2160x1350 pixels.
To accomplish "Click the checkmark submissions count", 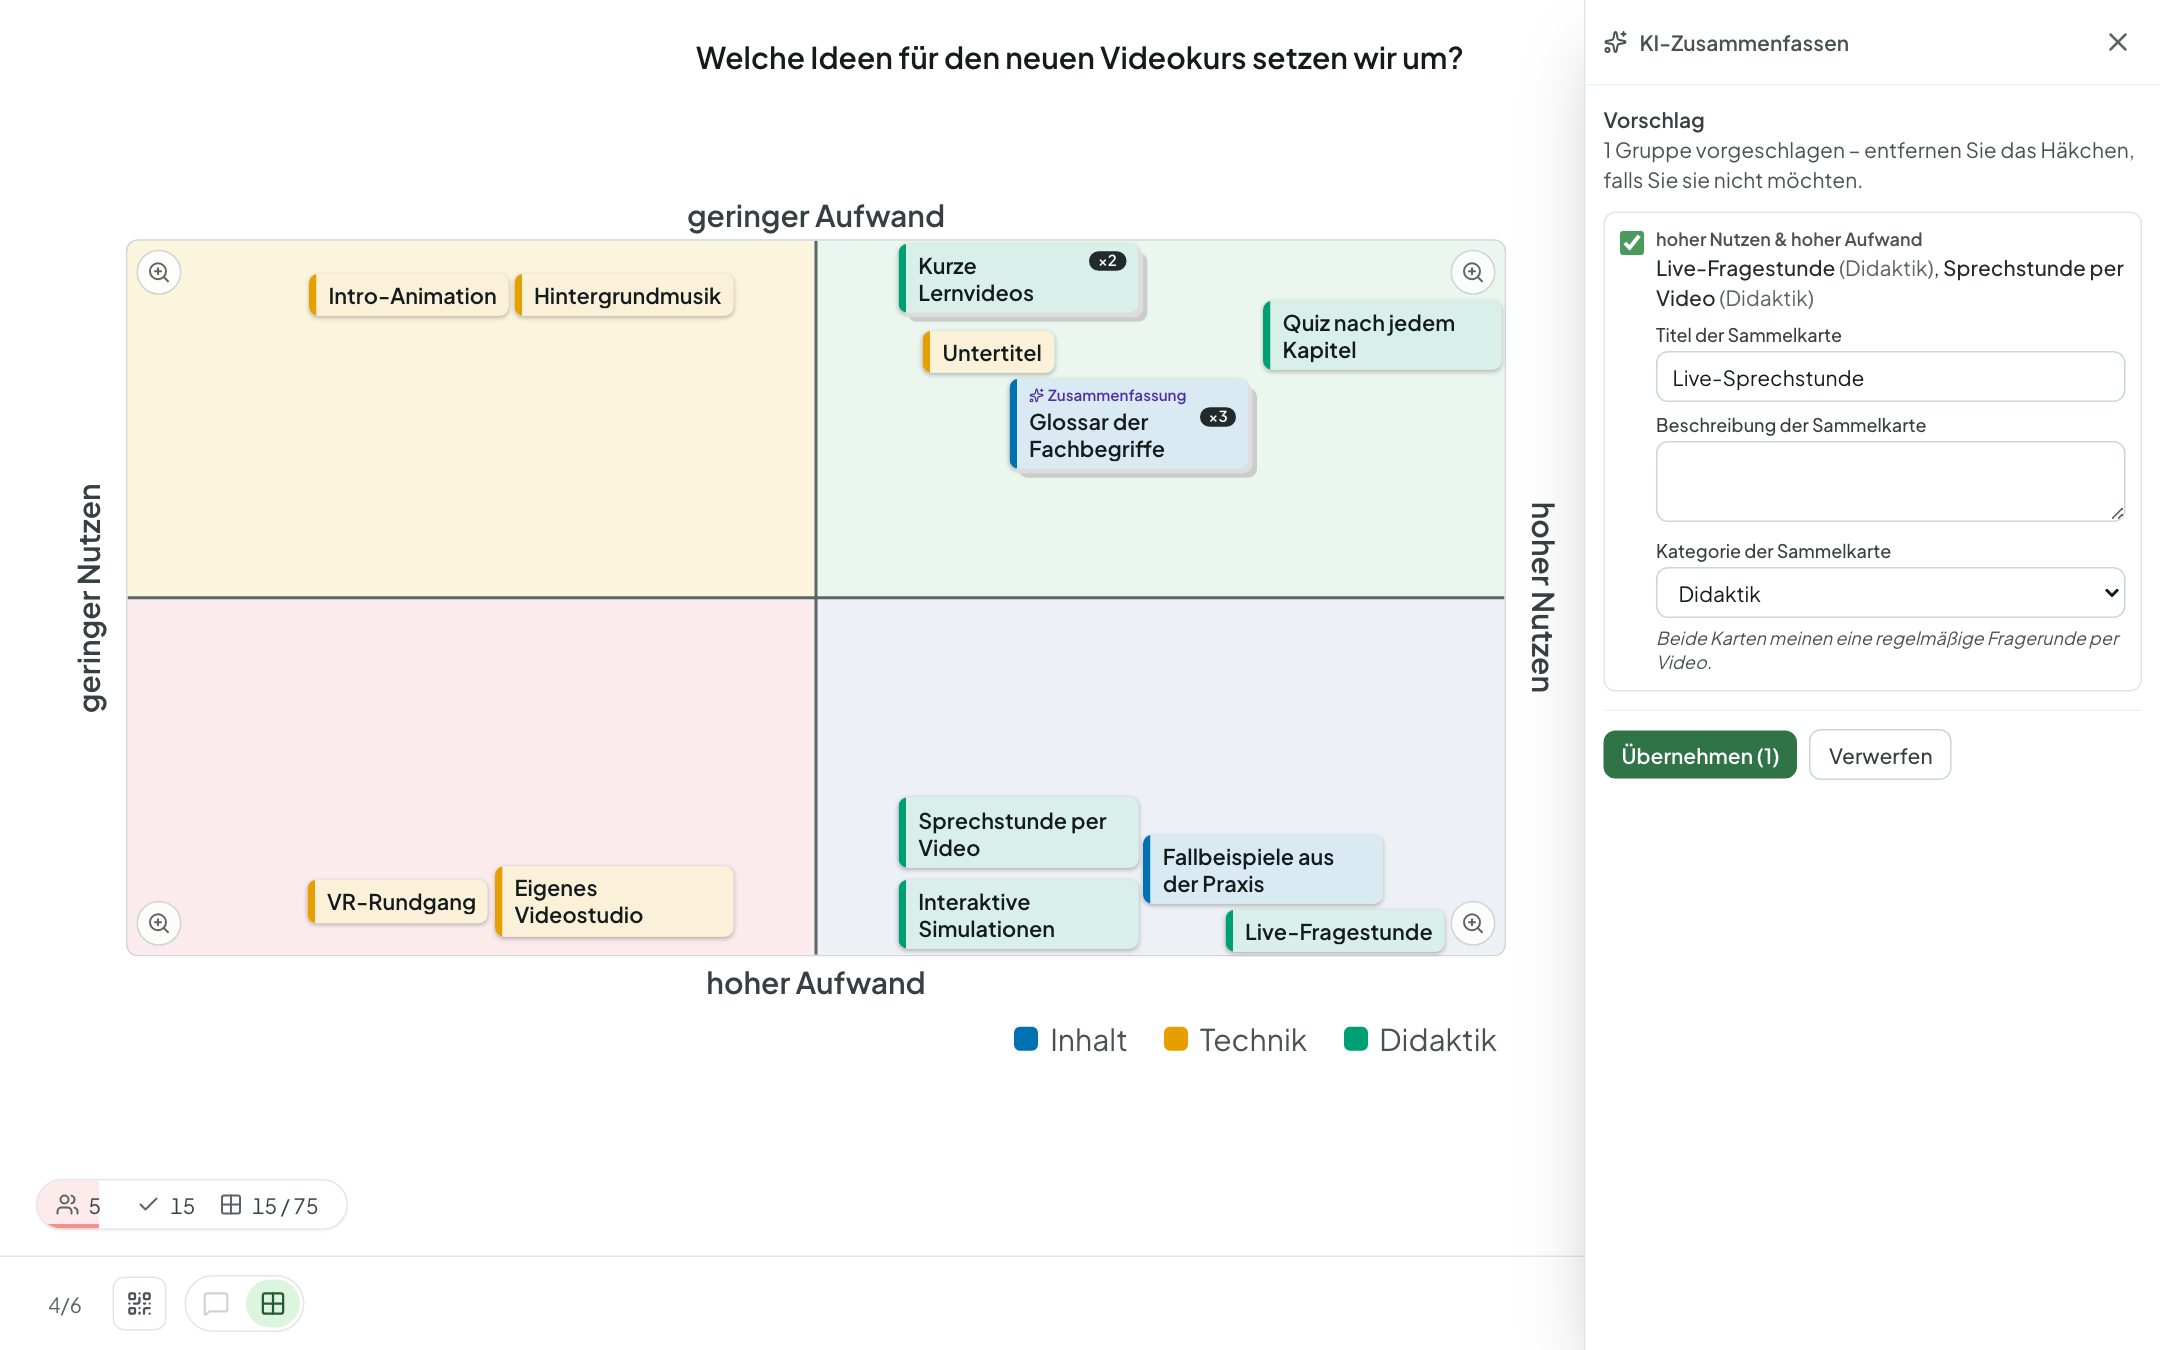I will click(167, 1205).
